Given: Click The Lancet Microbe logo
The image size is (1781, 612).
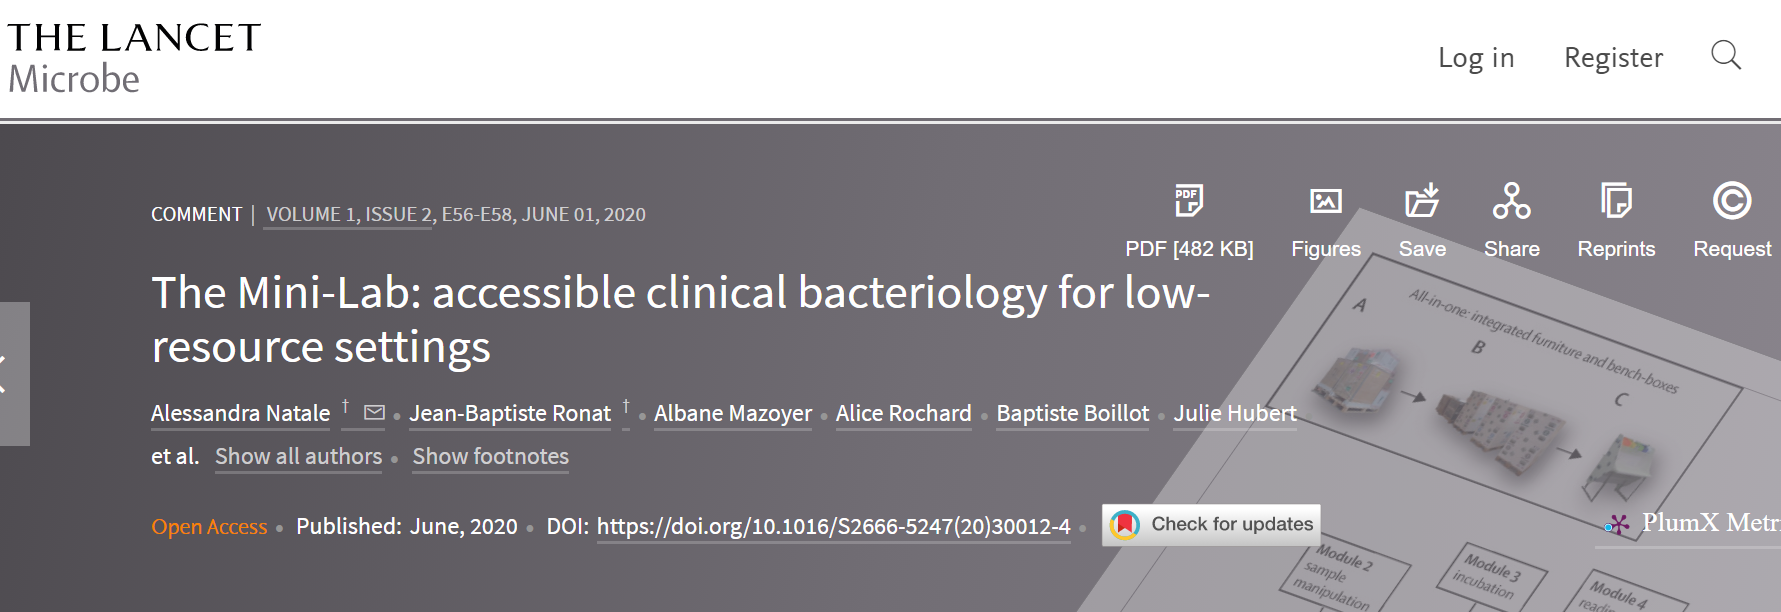Looking at the screenshot, I should tap(134, 58).
